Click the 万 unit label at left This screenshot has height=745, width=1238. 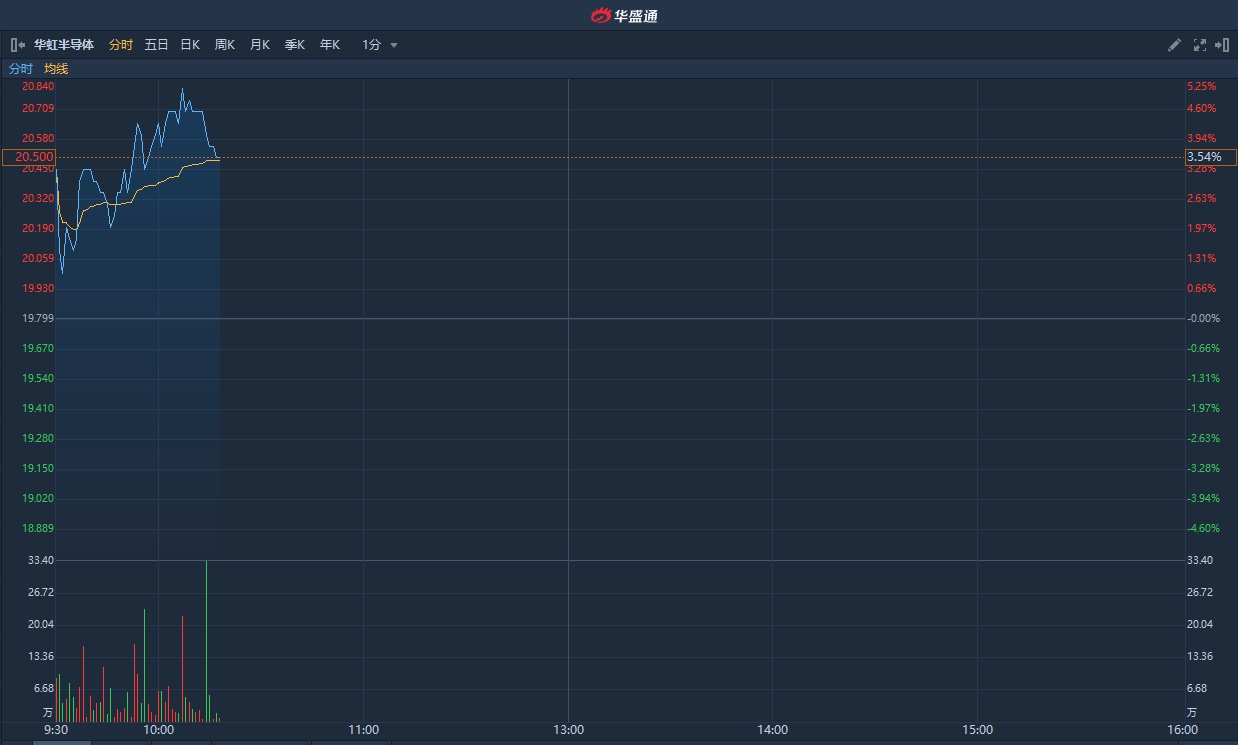[x=47, y=712]
